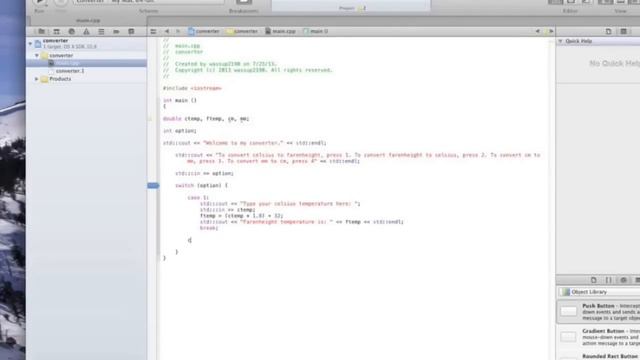Show the Code Snippet library
Viewport: 640px width, 360px height.
click(609, 280)
